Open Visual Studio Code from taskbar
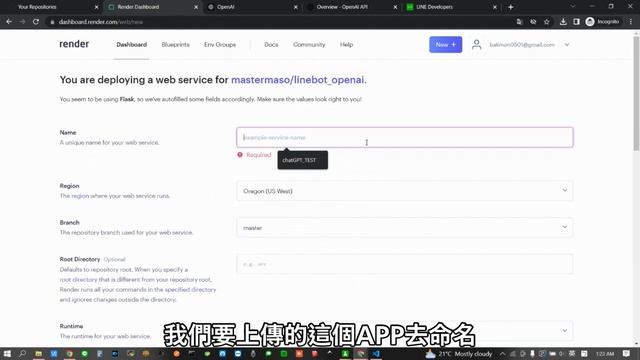 (x=376, y=353)
